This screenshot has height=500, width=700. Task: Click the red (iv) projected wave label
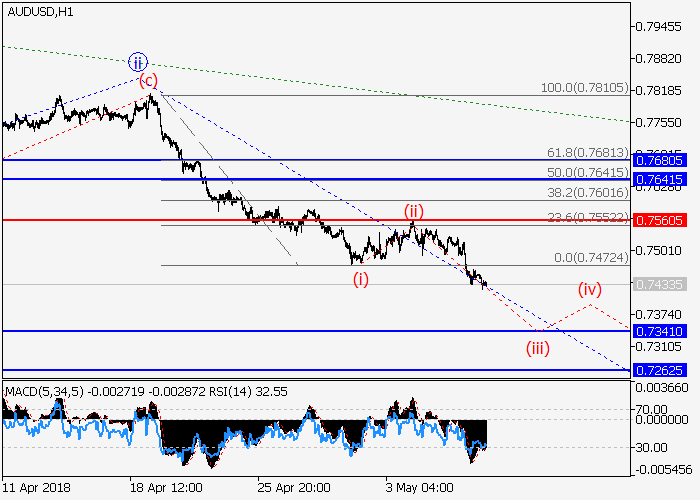tap(590, 289)
